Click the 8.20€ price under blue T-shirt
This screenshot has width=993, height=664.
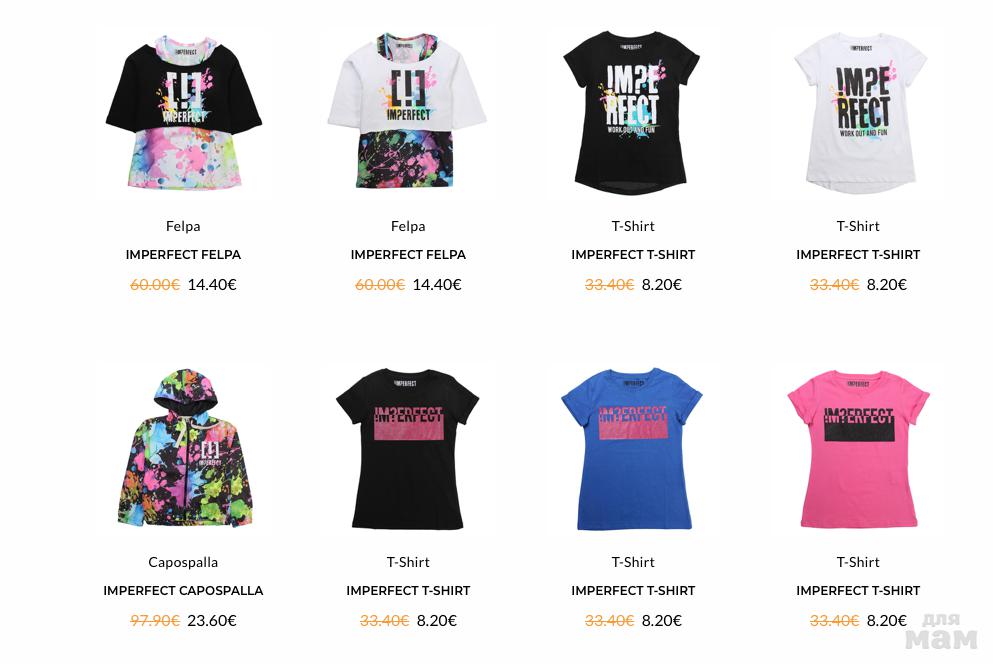coord(662,620)
